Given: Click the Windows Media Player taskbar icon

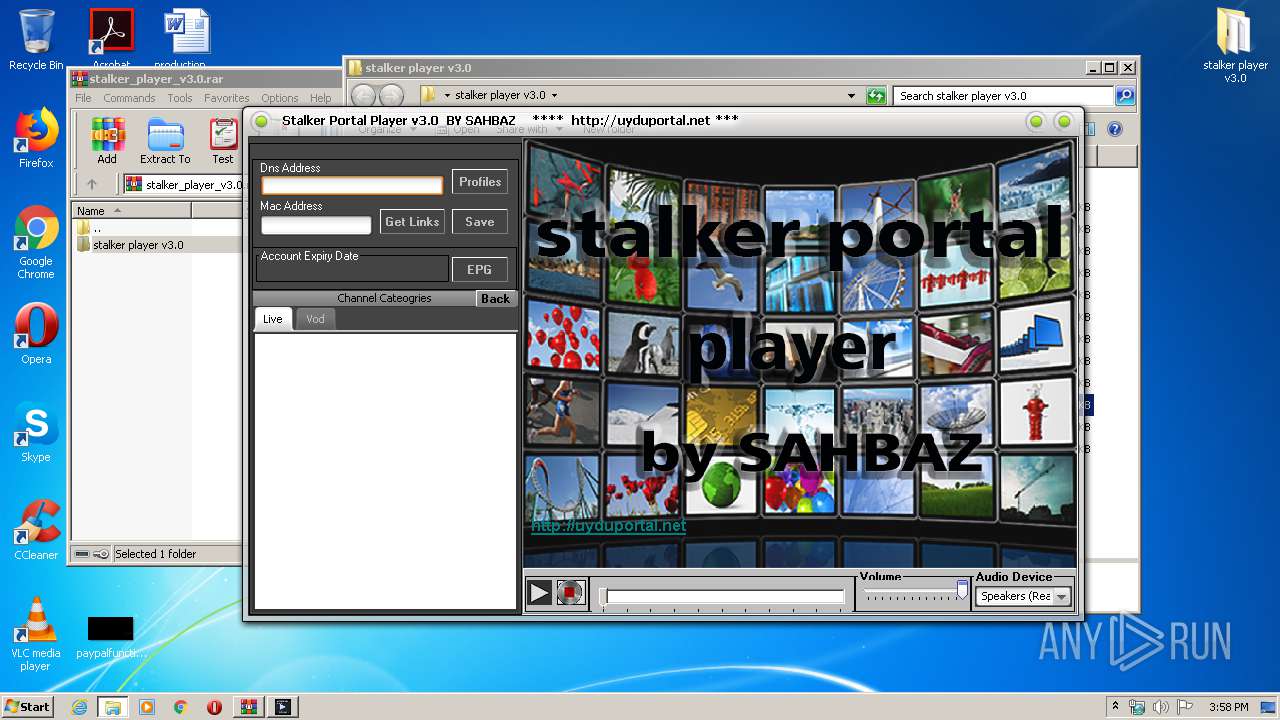Looking at the screenshot, I should (x=147, y=707).
